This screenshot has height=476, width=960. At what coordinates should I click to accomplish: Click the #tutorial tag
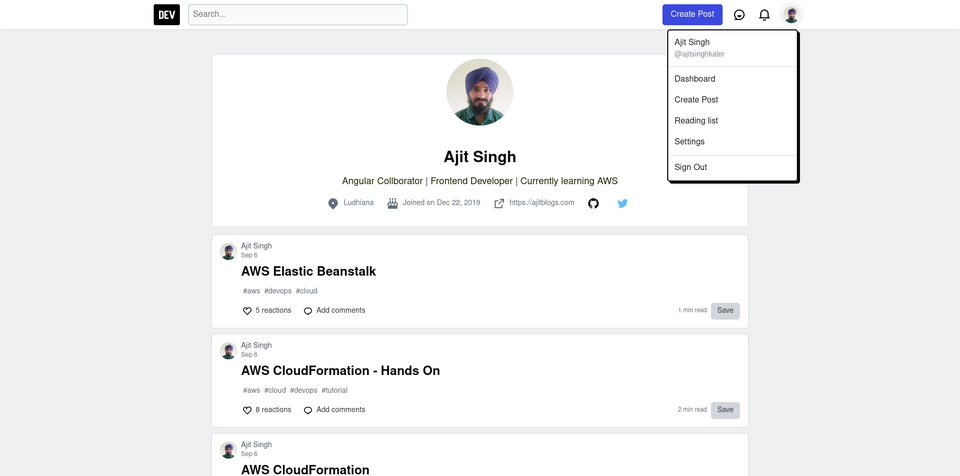[x=334, y=390]
